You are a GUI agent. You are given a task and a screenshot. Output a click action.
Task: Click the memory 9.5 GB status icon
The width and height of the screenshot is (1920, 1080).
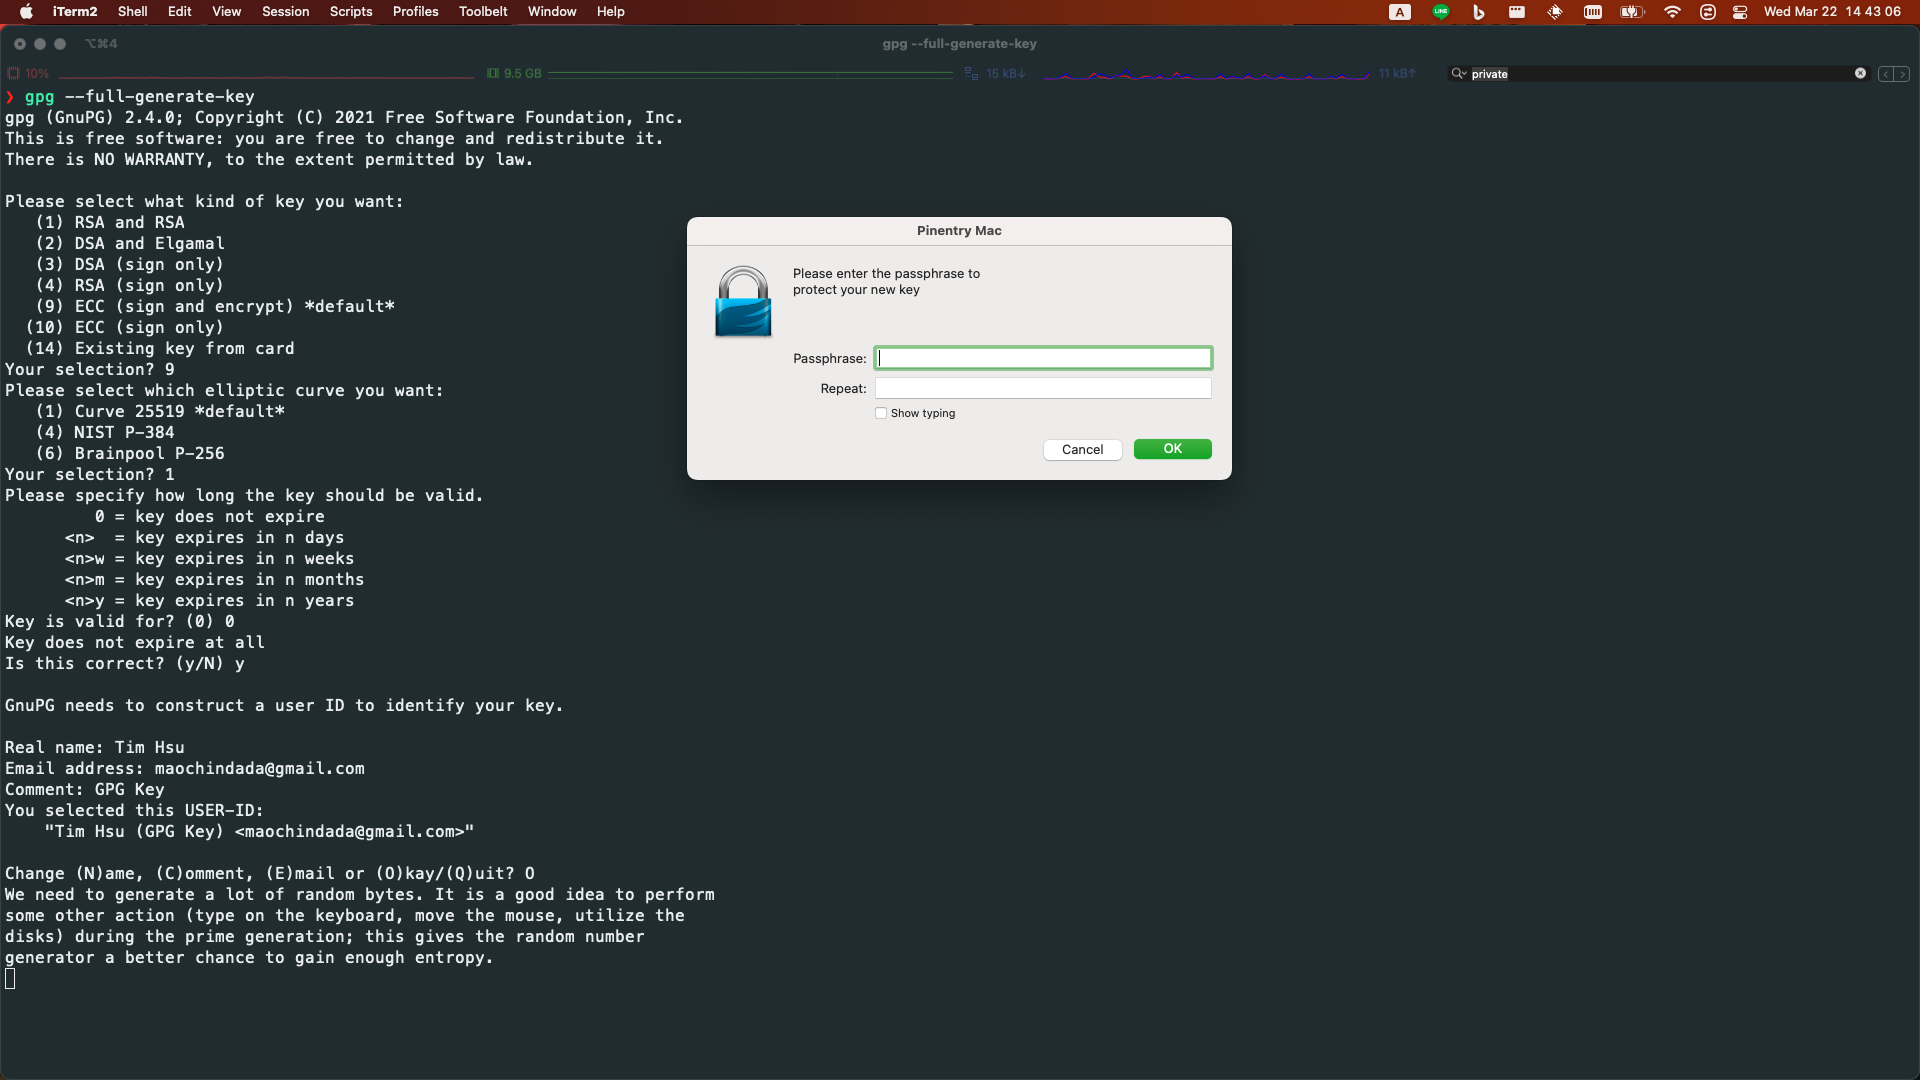point(493,73)
